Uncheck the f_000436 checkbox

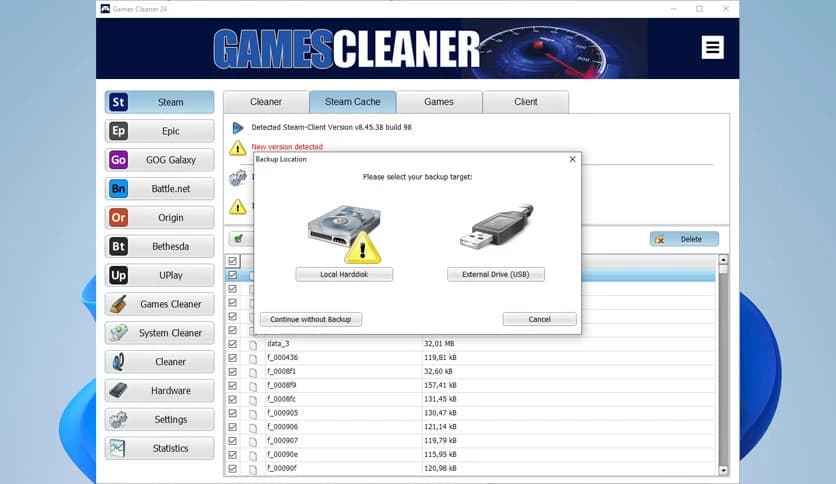coord(232,358)
